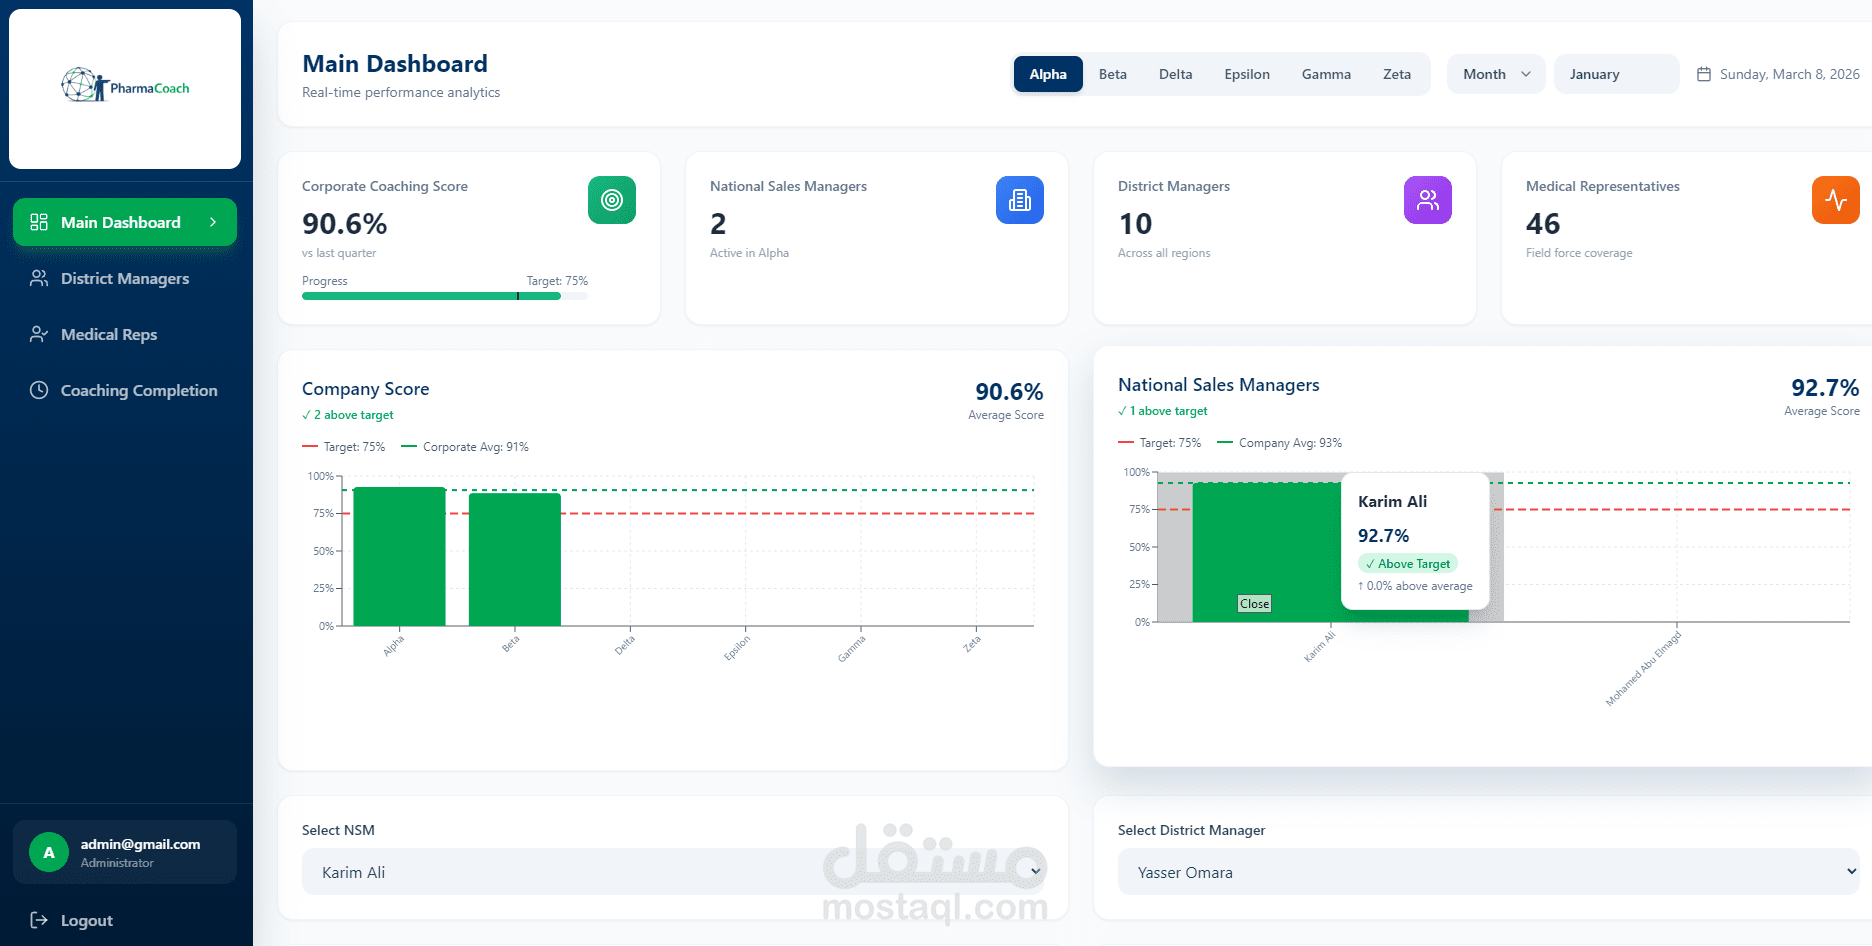Click the Medical Reps sidebar icon

pyautogui.click(x=39, y=334)
